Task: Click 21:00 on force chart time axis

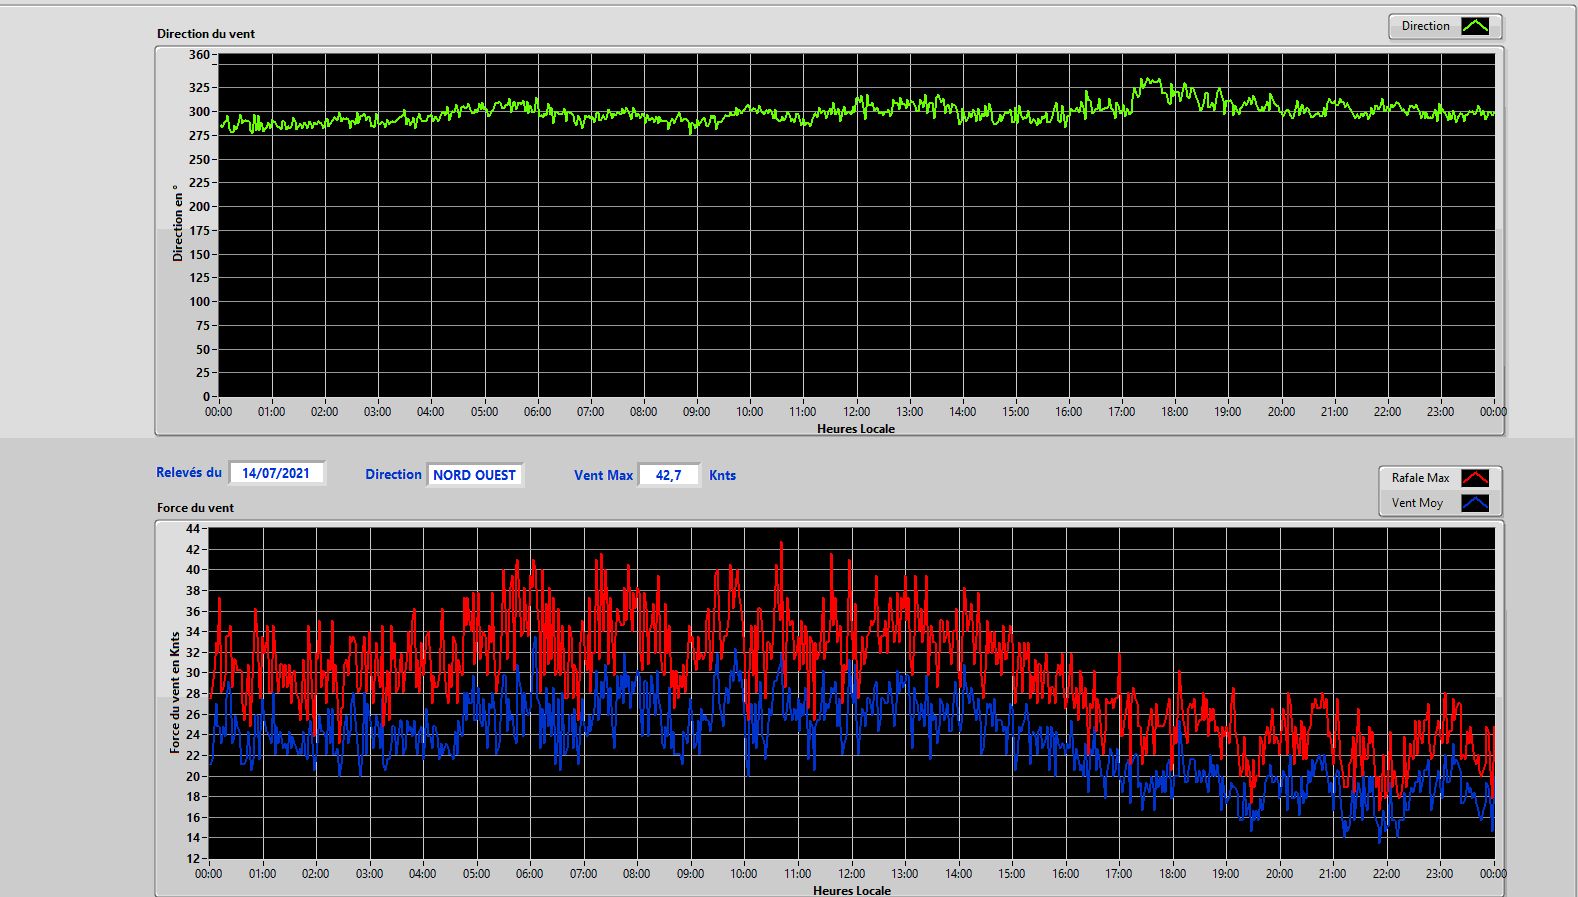Action: 1333,873
